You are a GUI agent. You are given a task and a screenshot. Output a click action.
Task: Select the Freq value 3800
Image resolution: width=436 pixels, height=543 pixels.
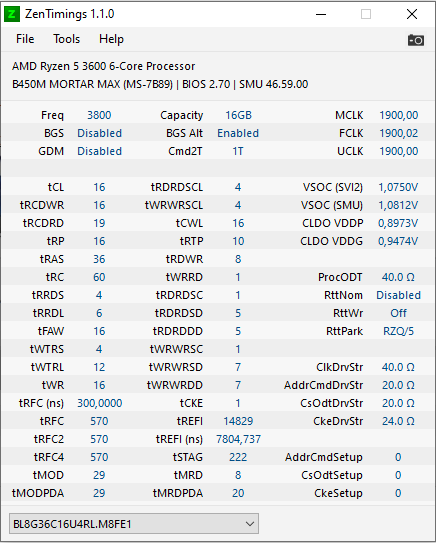point(99,115)
